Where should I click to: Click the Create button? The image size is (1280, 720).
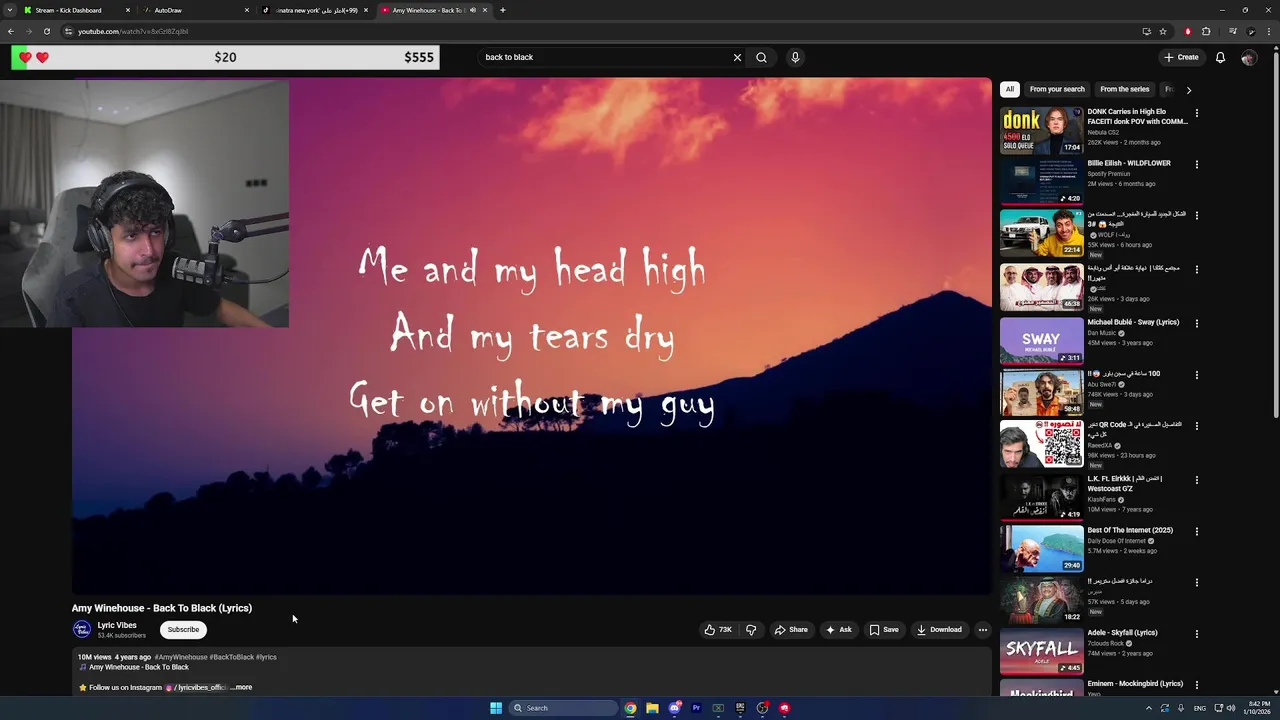coord(1181,57)
